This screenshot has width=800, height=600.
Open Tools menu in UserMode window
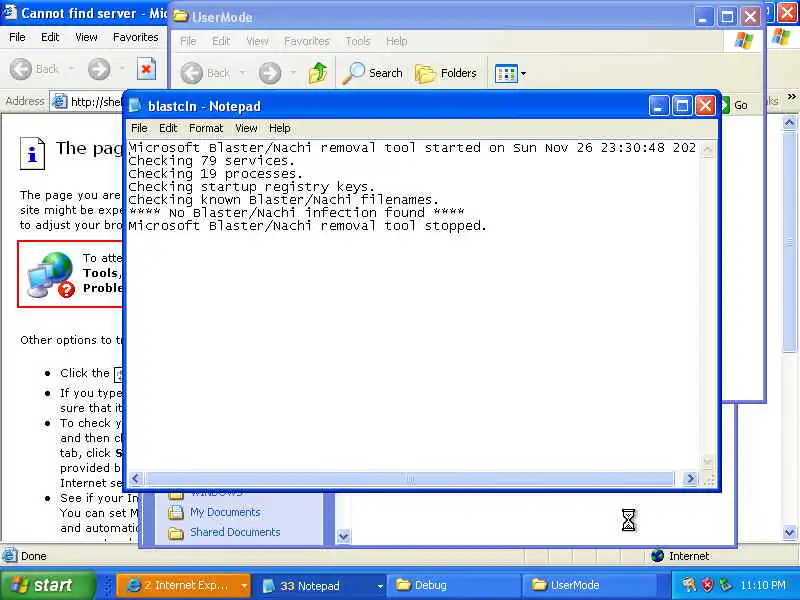coord(357,41)
